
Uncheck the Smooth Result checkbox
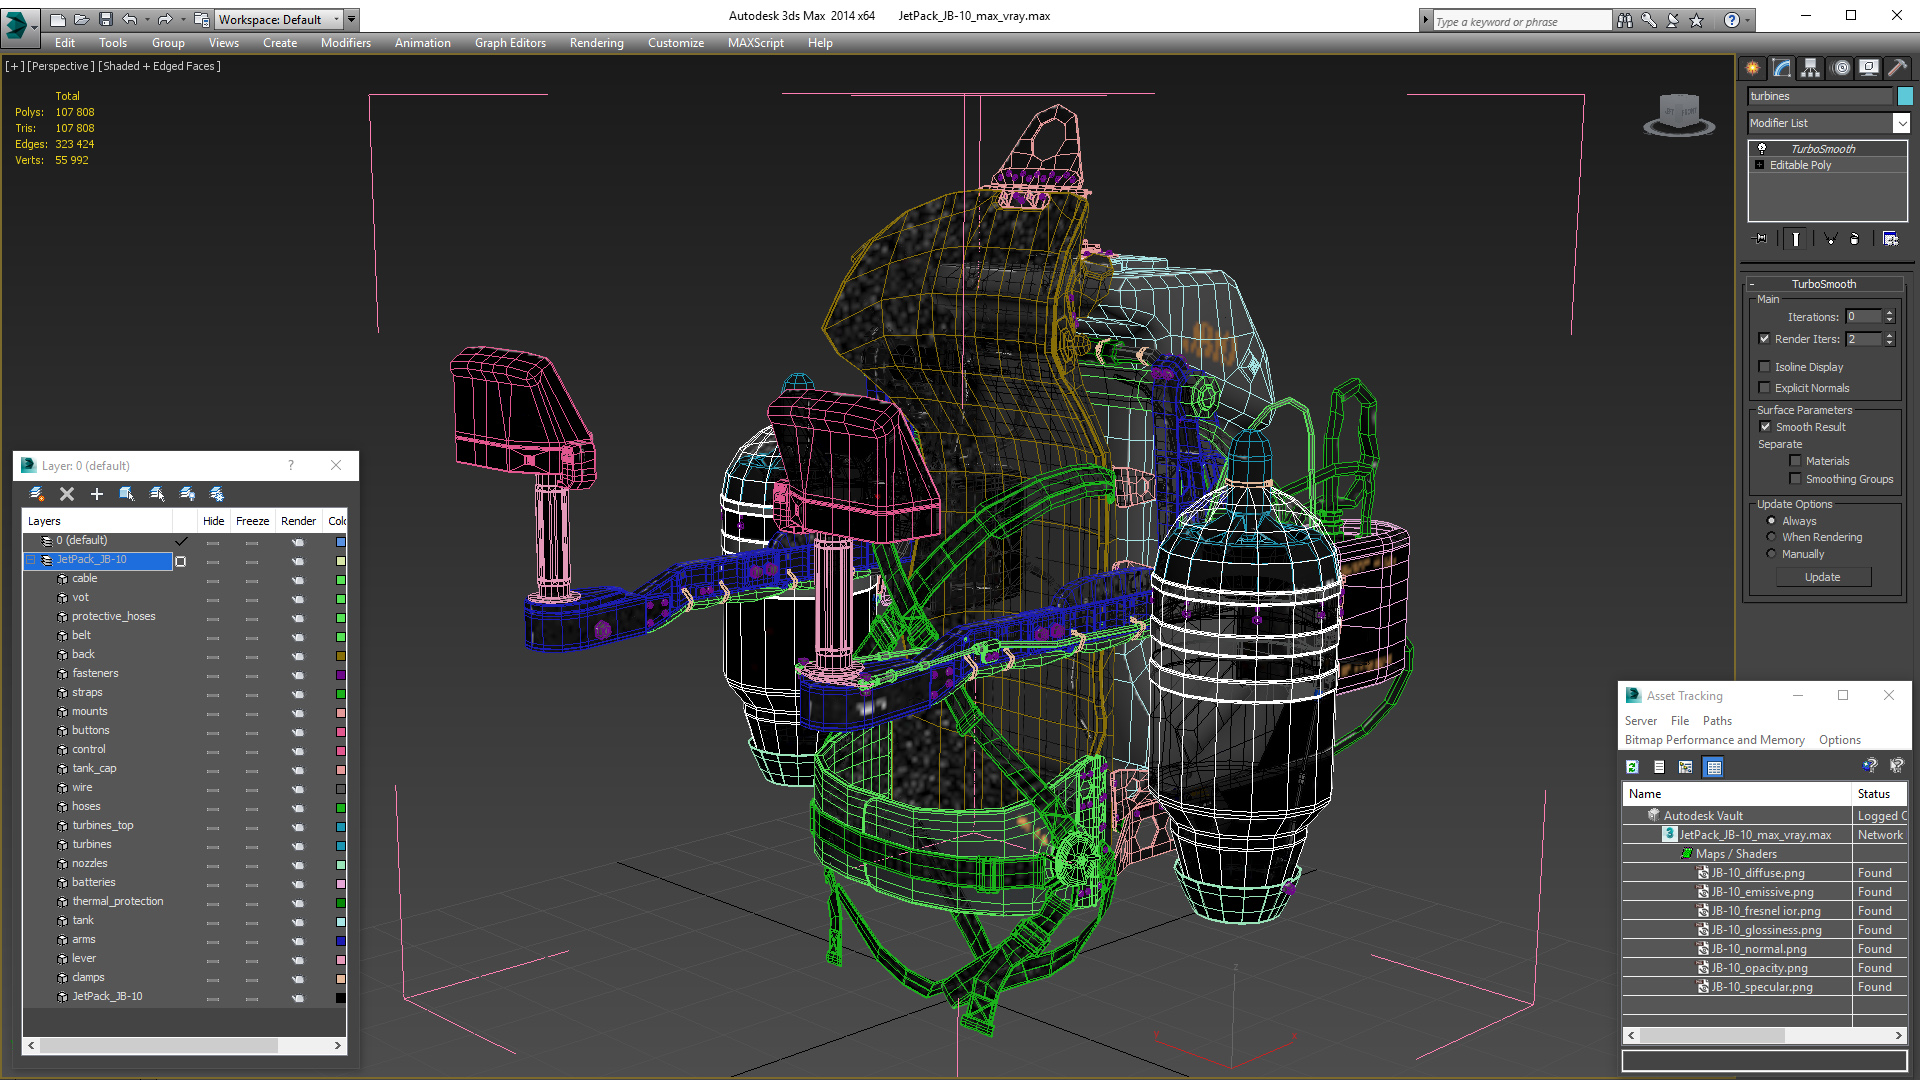coord(1766,427)
